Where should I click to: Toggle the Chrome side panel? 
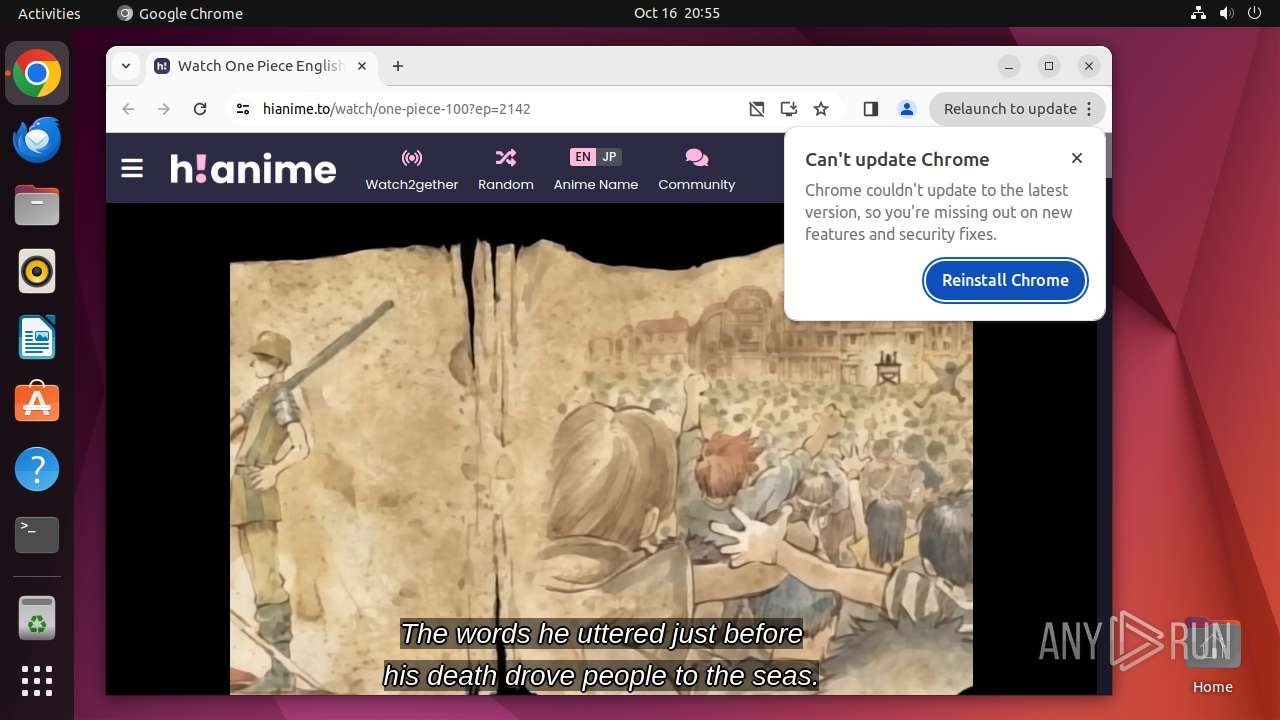(870, 109)
